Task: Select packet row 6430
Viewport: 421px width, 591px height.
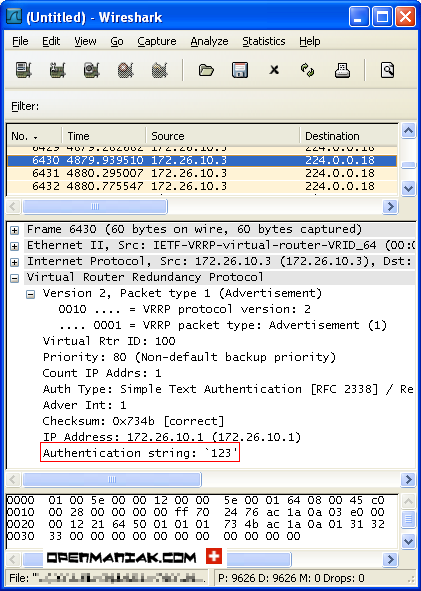Action: click(202, 161)
